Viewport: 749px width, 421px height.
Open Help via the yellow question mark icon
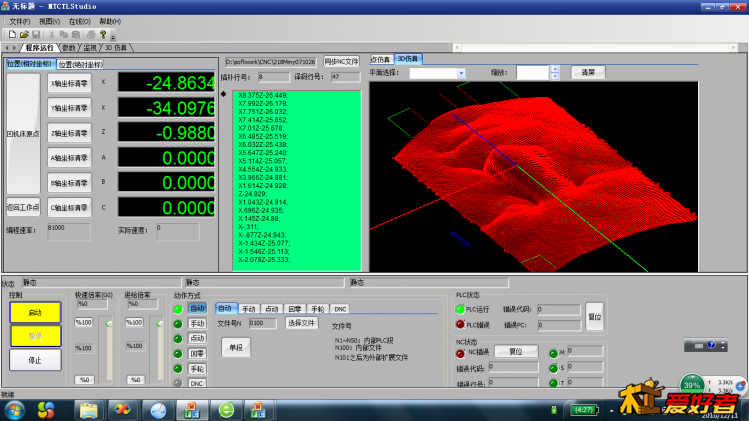(x=103, y=34)
